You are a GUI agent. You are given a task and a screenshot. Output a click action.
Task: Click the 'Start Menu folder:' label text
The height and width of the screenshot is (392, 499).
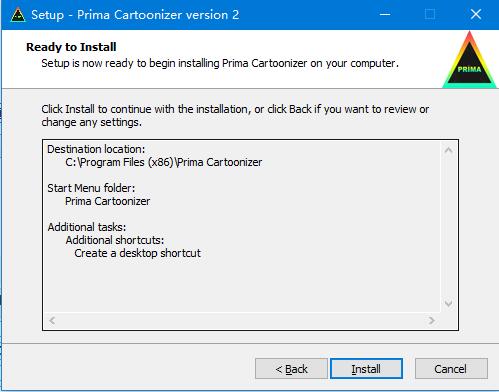point(91,188)
